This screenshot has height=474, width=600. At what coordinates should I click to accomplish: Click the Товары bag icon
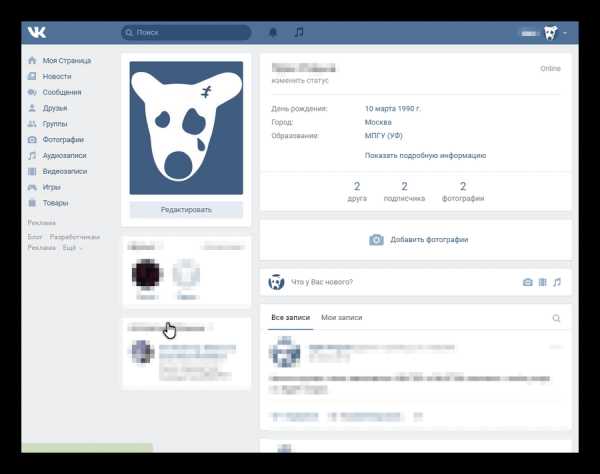(32, 203)
